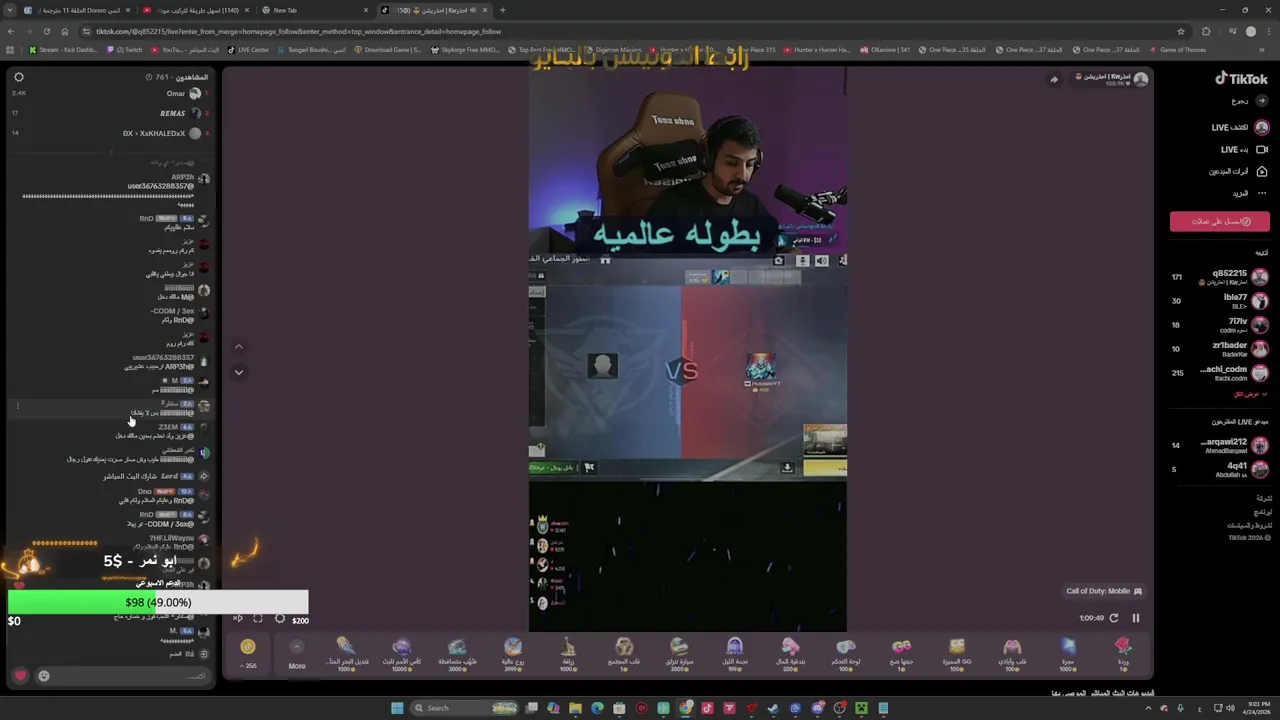This screenshot has height=720, width=1280.
Task: Open player settings gear icon
Action: tap(279, 619)
